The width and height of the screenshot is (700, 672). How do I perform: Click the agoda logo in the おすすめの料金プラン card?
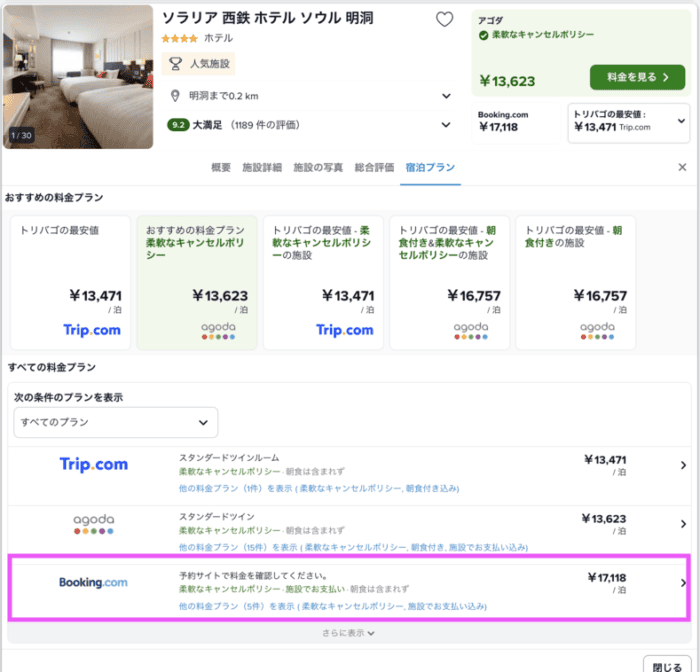(x=218, y=330)
